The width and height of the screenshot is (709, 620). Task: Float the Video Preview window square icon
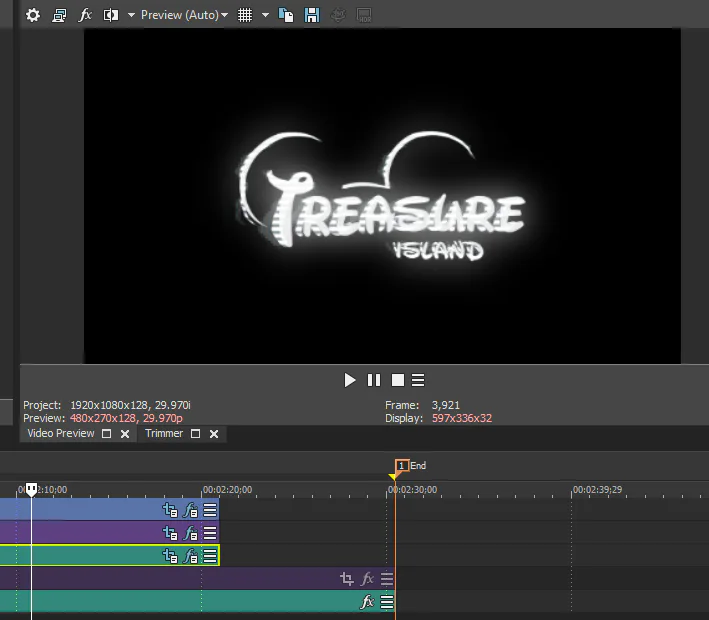point(106,434)
